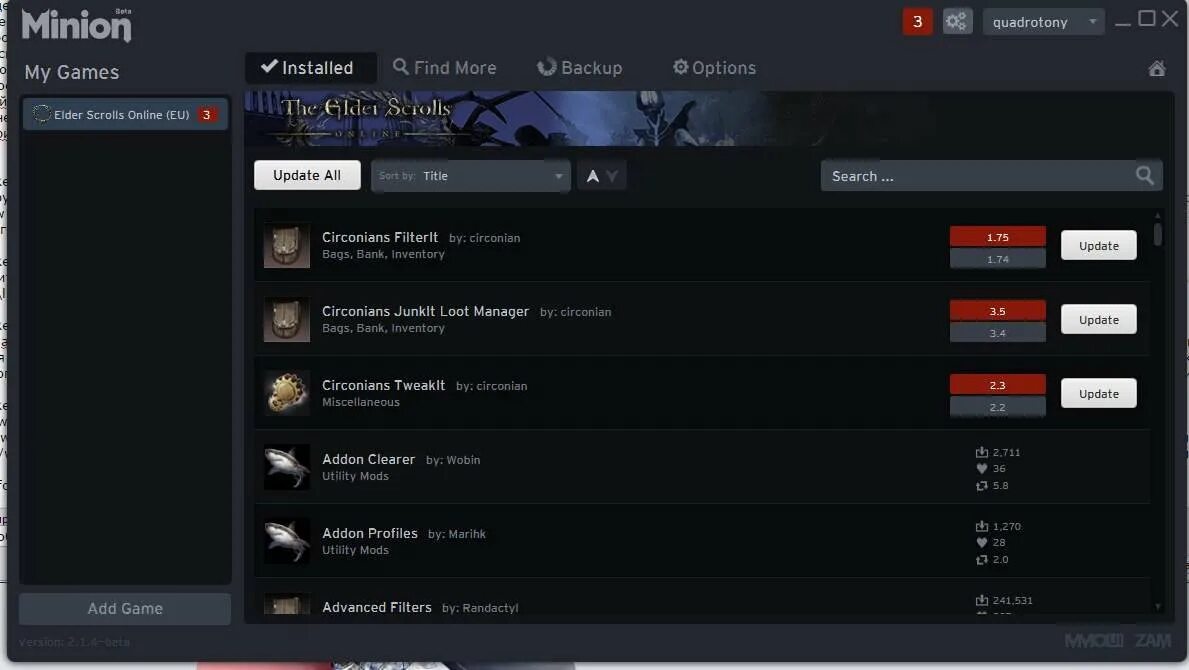
Task: Click the Addon Clearer downloads count icon
Action: click(981, 452)
